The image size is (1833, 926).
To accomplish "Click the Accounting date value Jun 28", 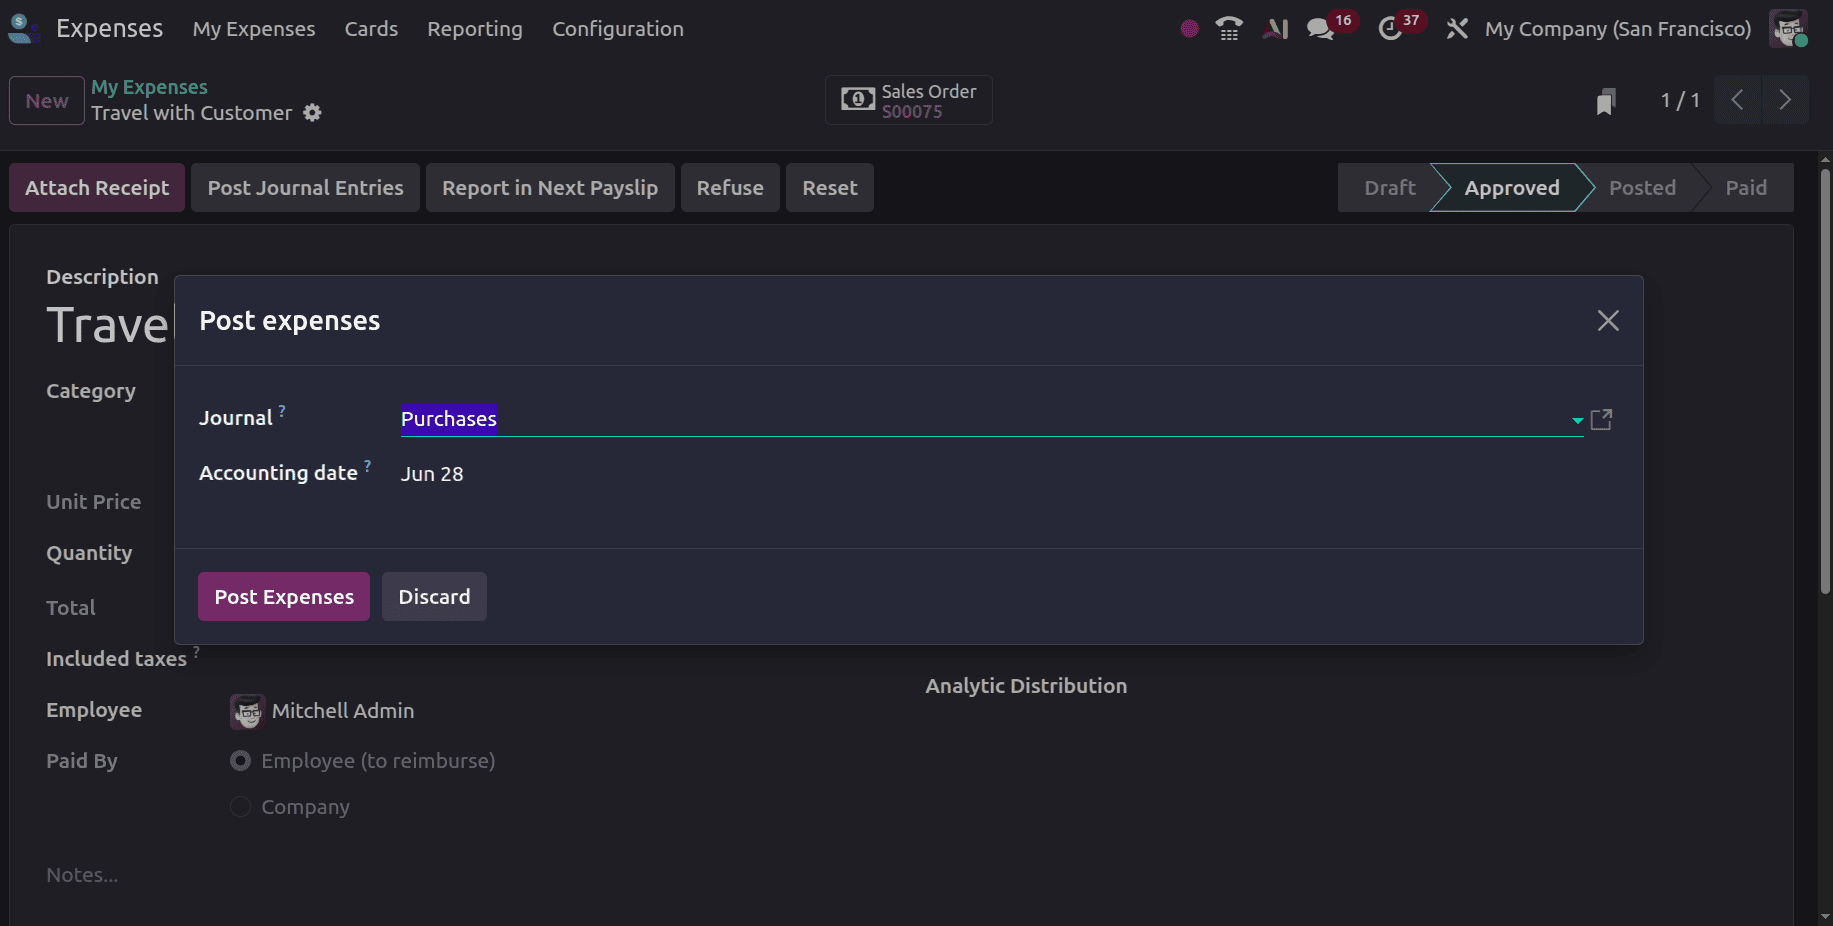I will (x=432, y=474).
